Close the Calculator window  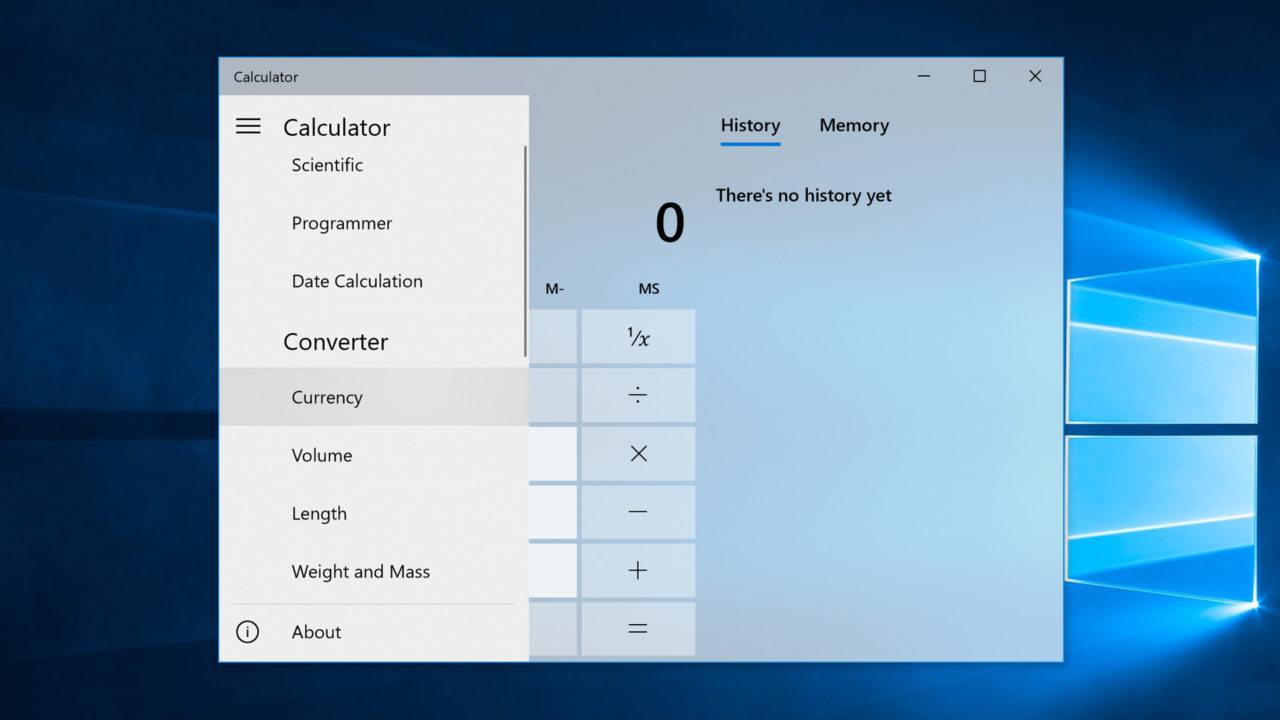(1035, 76)
